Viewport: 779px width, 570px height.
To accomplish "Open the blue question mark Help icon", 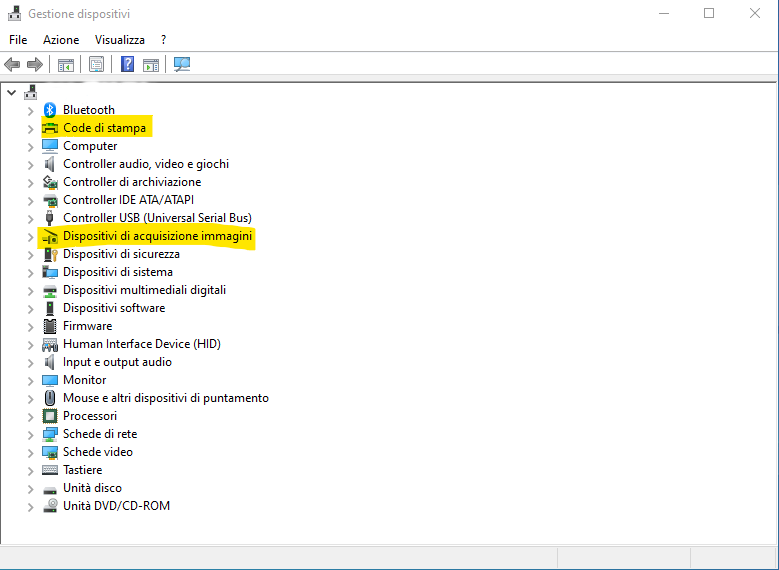I will [127, 64].
